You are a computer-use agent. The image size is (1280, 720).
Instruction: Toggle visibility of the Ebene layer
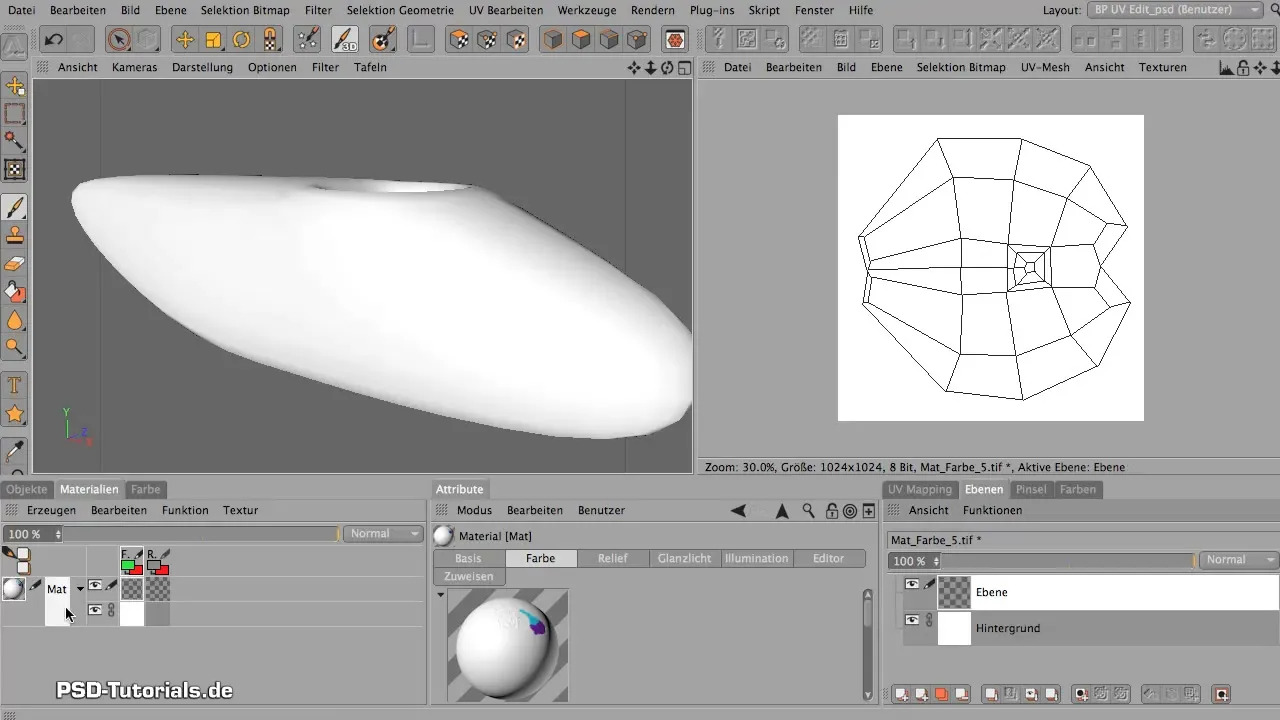(912, 584)
